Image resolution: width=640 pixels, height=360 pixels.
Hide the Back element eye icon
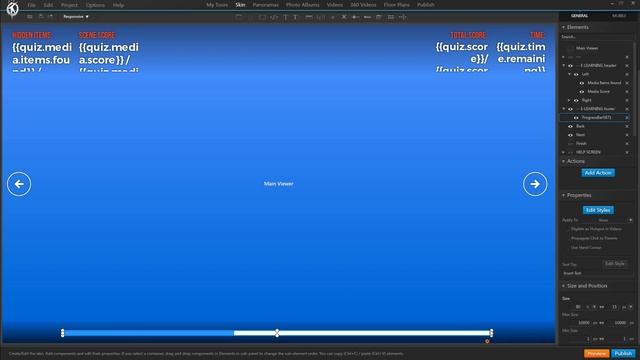tap(570, 127)
